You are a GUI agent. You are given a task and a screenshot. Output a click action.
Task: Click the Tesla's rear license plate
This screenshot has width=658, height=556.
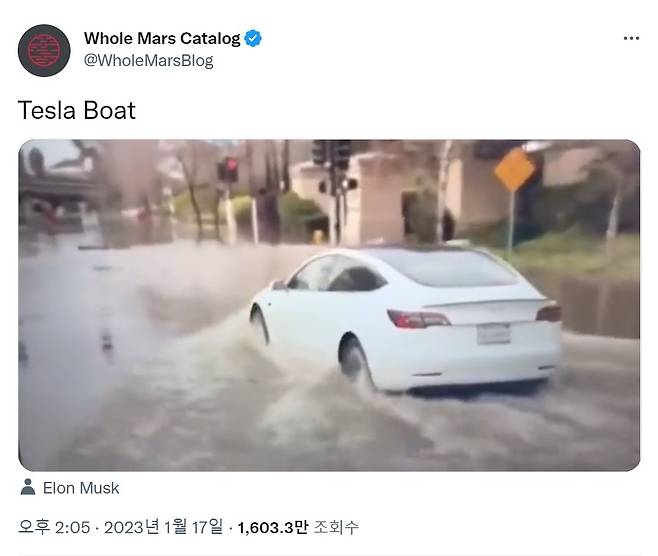[494, 334]
